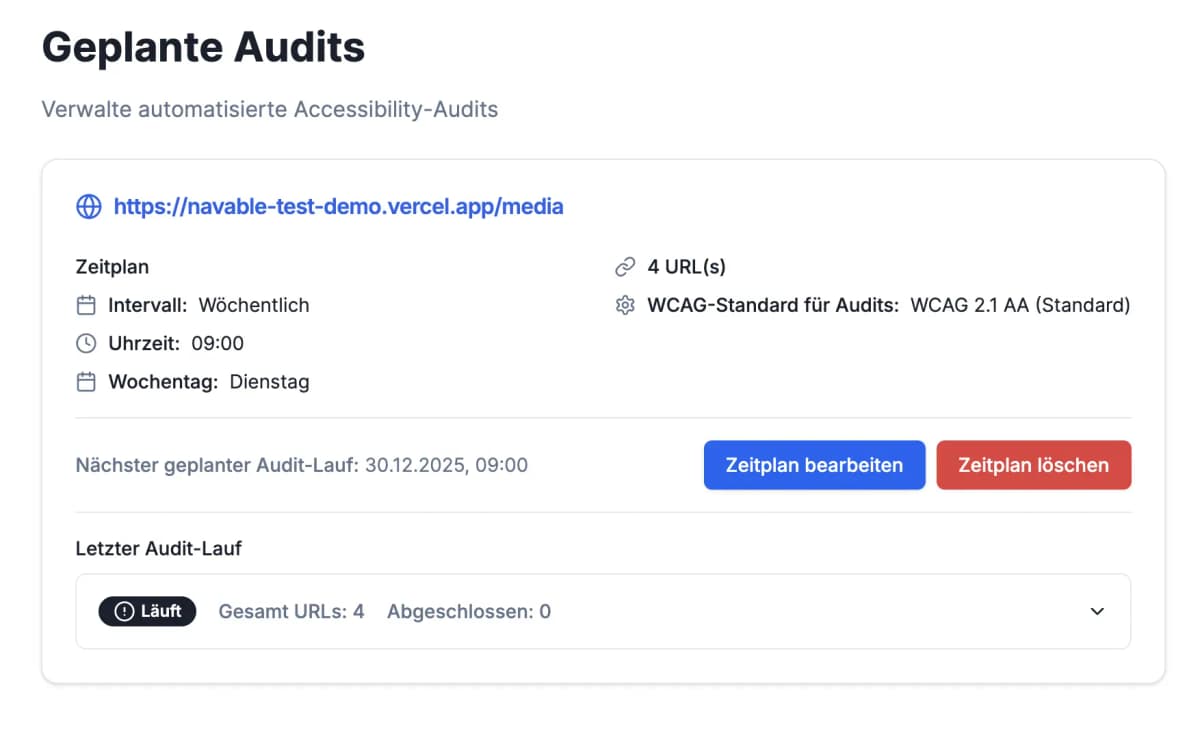Screen dimensions: 1200x729
Task: Select the Zeitplan section heading
Action: [112, 266]
